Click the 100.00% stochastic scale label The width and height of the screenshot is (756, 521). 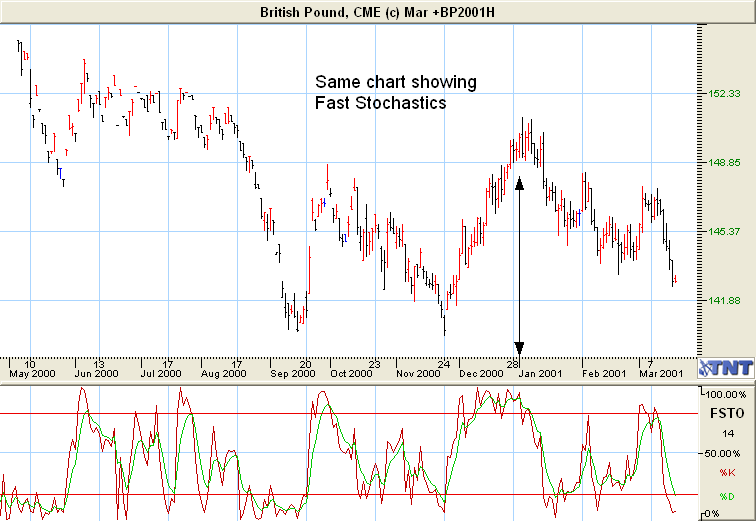click(727, 394)
